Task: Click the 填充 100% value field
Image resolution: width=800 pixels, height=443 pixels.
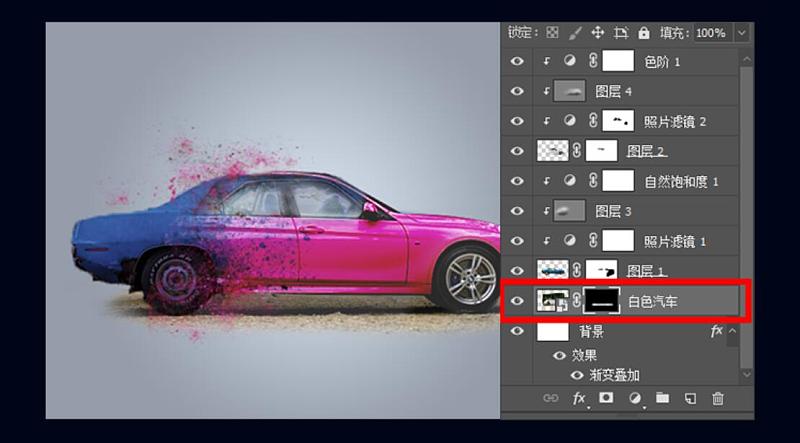Action: 711,33
